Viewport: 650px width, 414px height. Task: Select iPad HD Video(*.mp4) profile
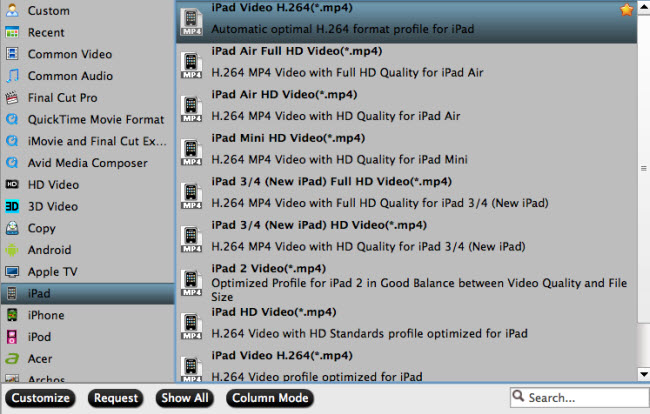click(x=407, y=326)
